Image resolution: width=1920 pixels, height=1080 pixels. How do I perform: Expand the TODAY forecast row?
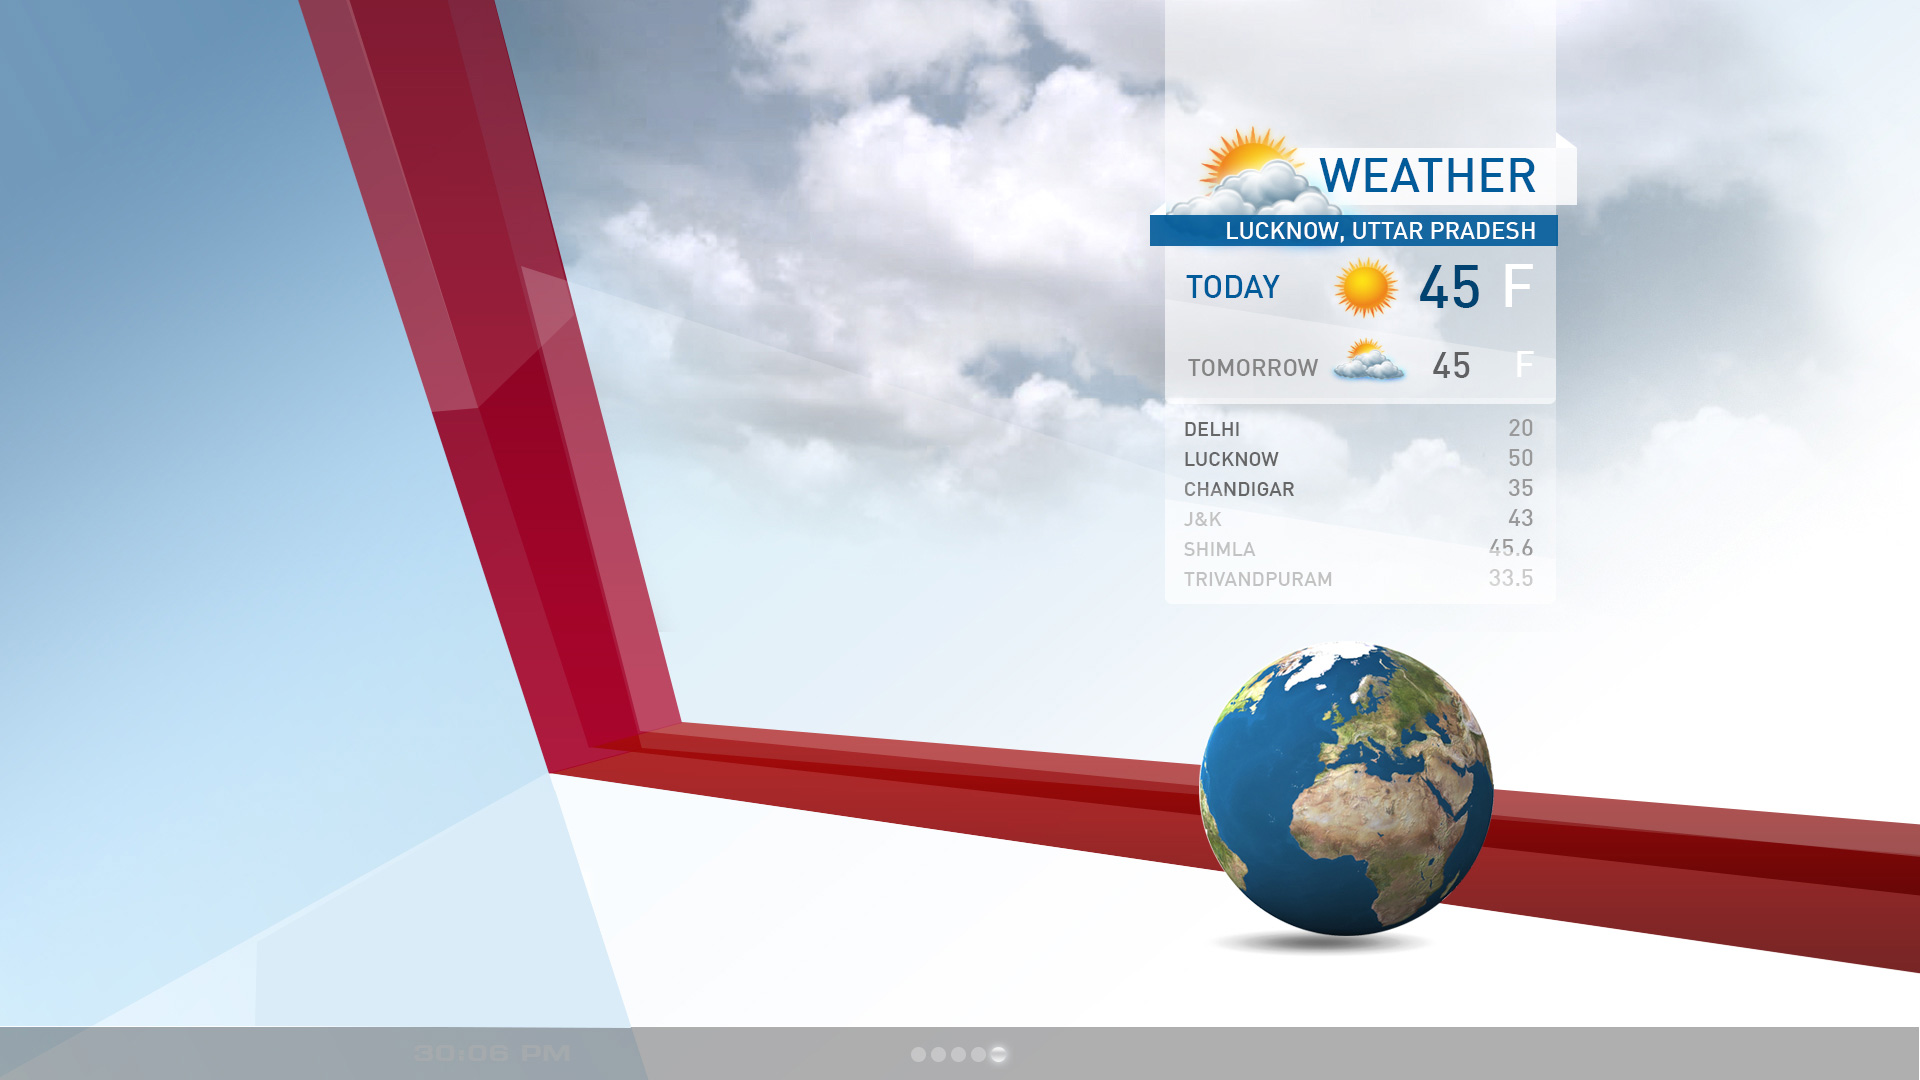point(1233,287)
